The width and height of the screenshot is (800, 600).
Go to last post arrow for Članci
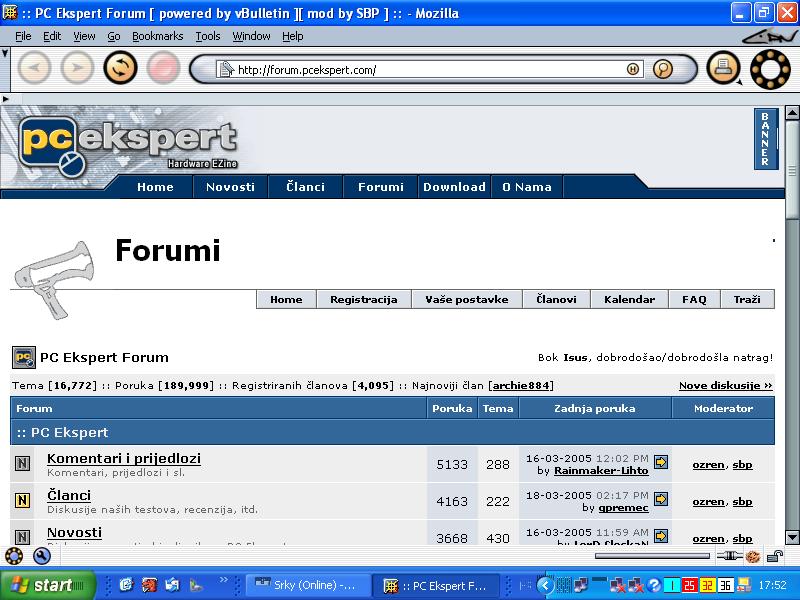pos(661,498)
